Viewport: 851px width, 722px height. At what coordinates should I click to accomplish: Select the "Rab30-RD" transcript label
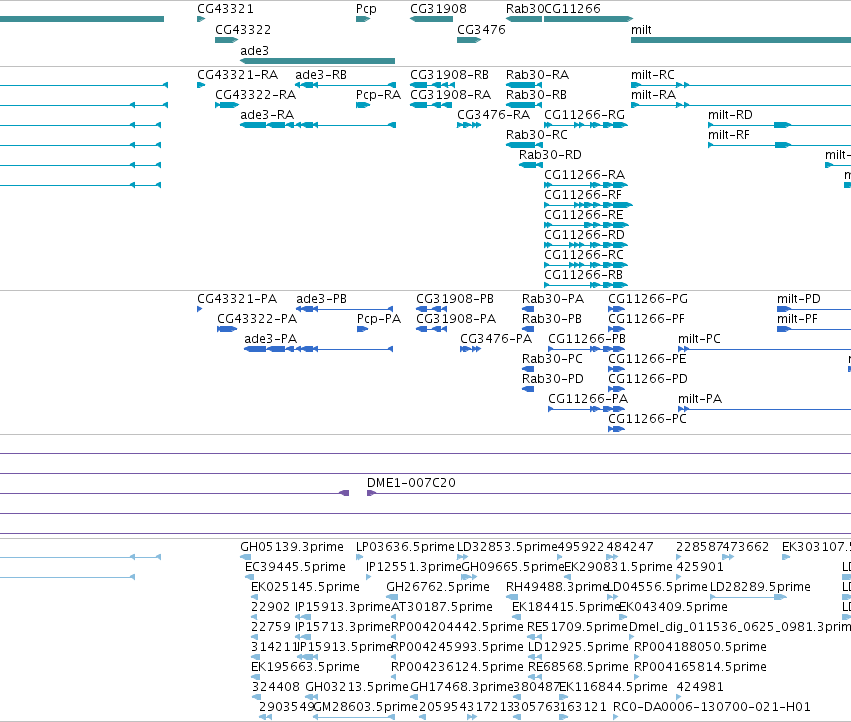(x=550, y=155)
